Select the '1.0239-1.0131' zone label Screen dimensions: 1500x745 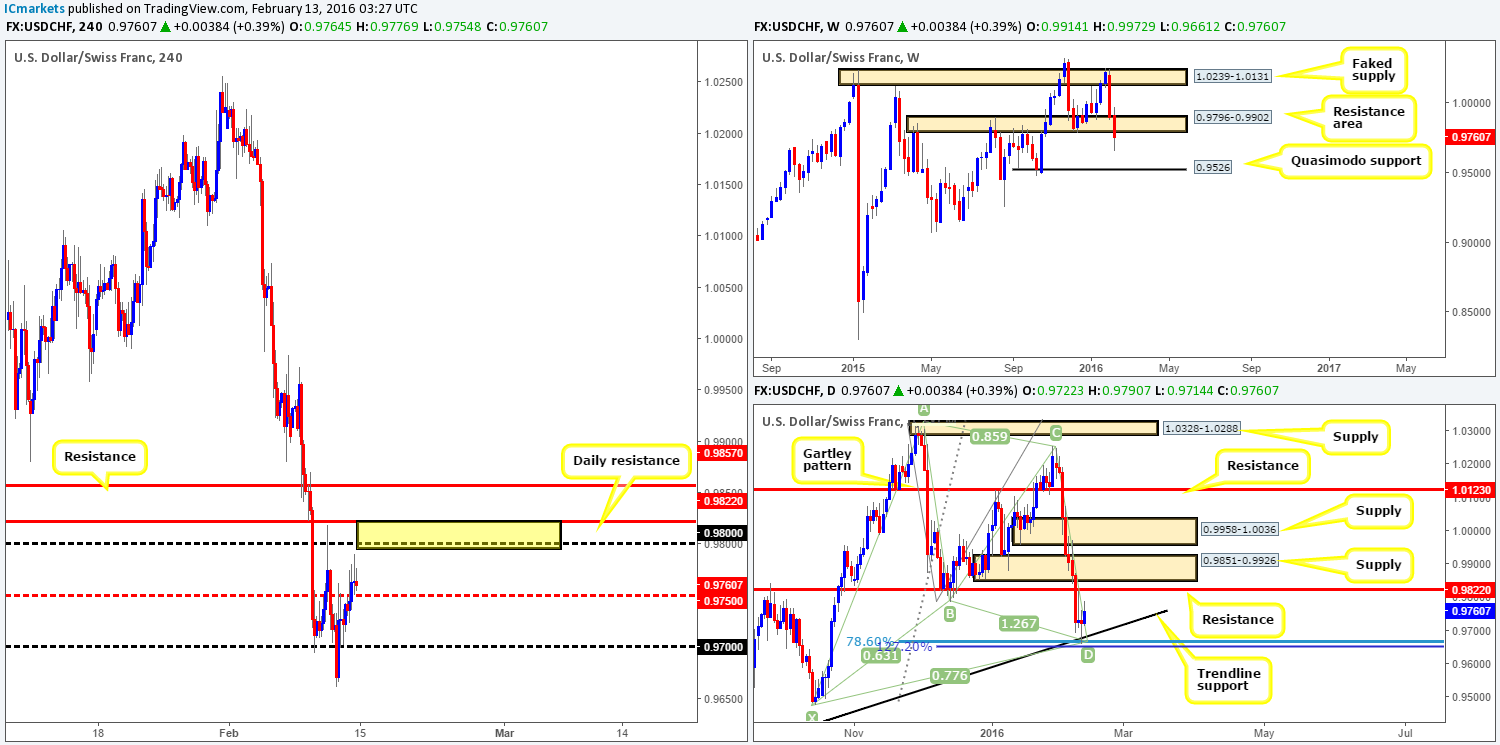[x=1233, y=75]
